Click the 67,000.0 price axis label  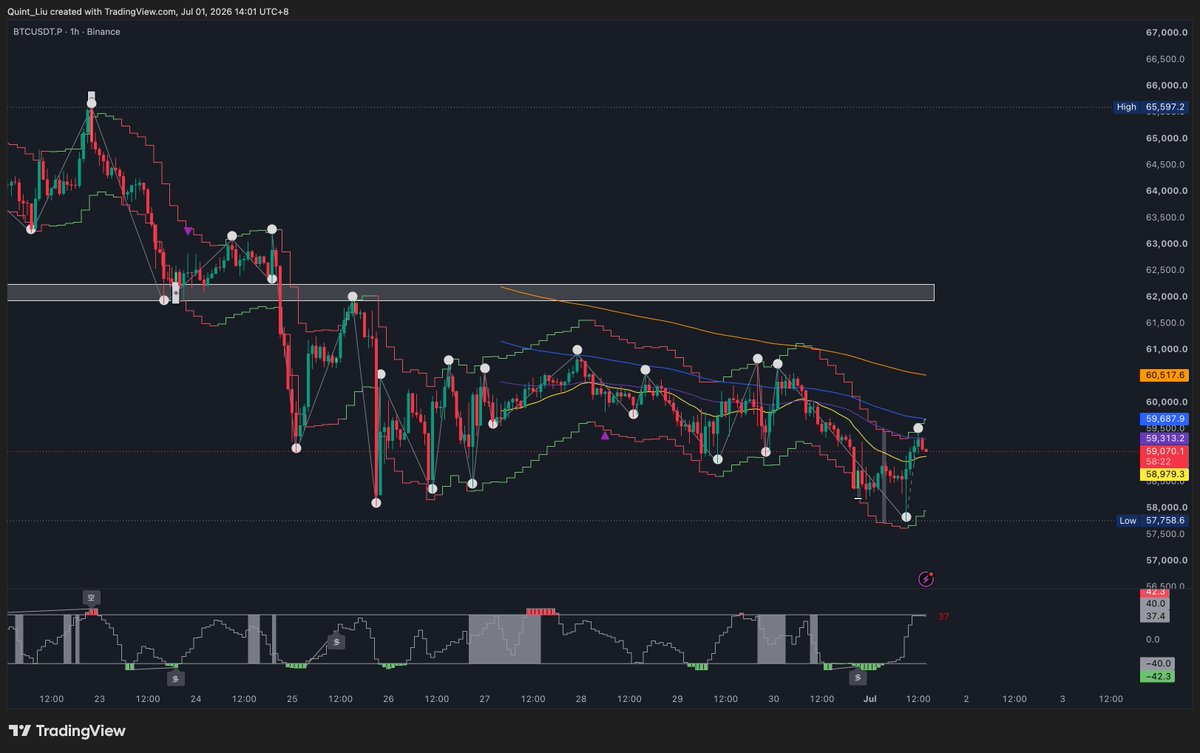pyautogui.click(x=1166, y=33)
